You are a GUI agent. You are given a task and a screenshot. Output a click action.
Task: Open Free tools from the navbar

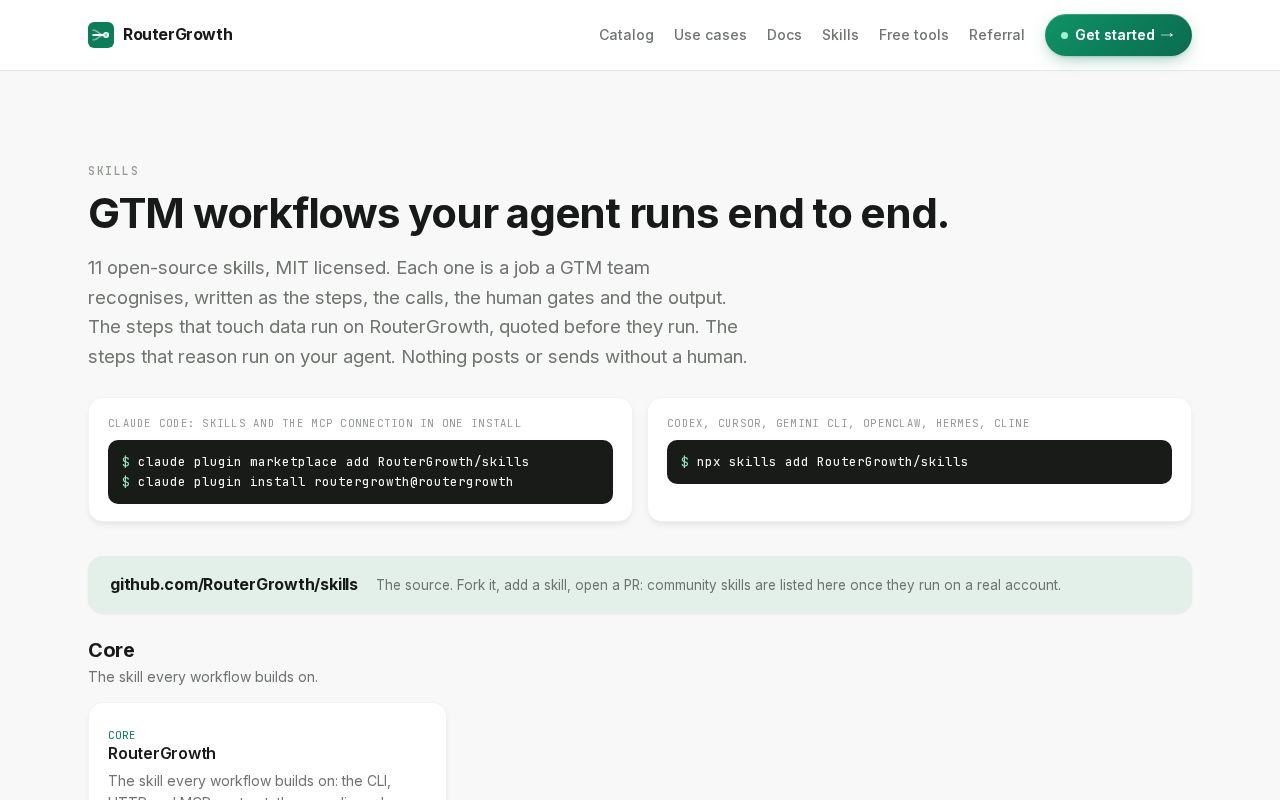[914, 35]
